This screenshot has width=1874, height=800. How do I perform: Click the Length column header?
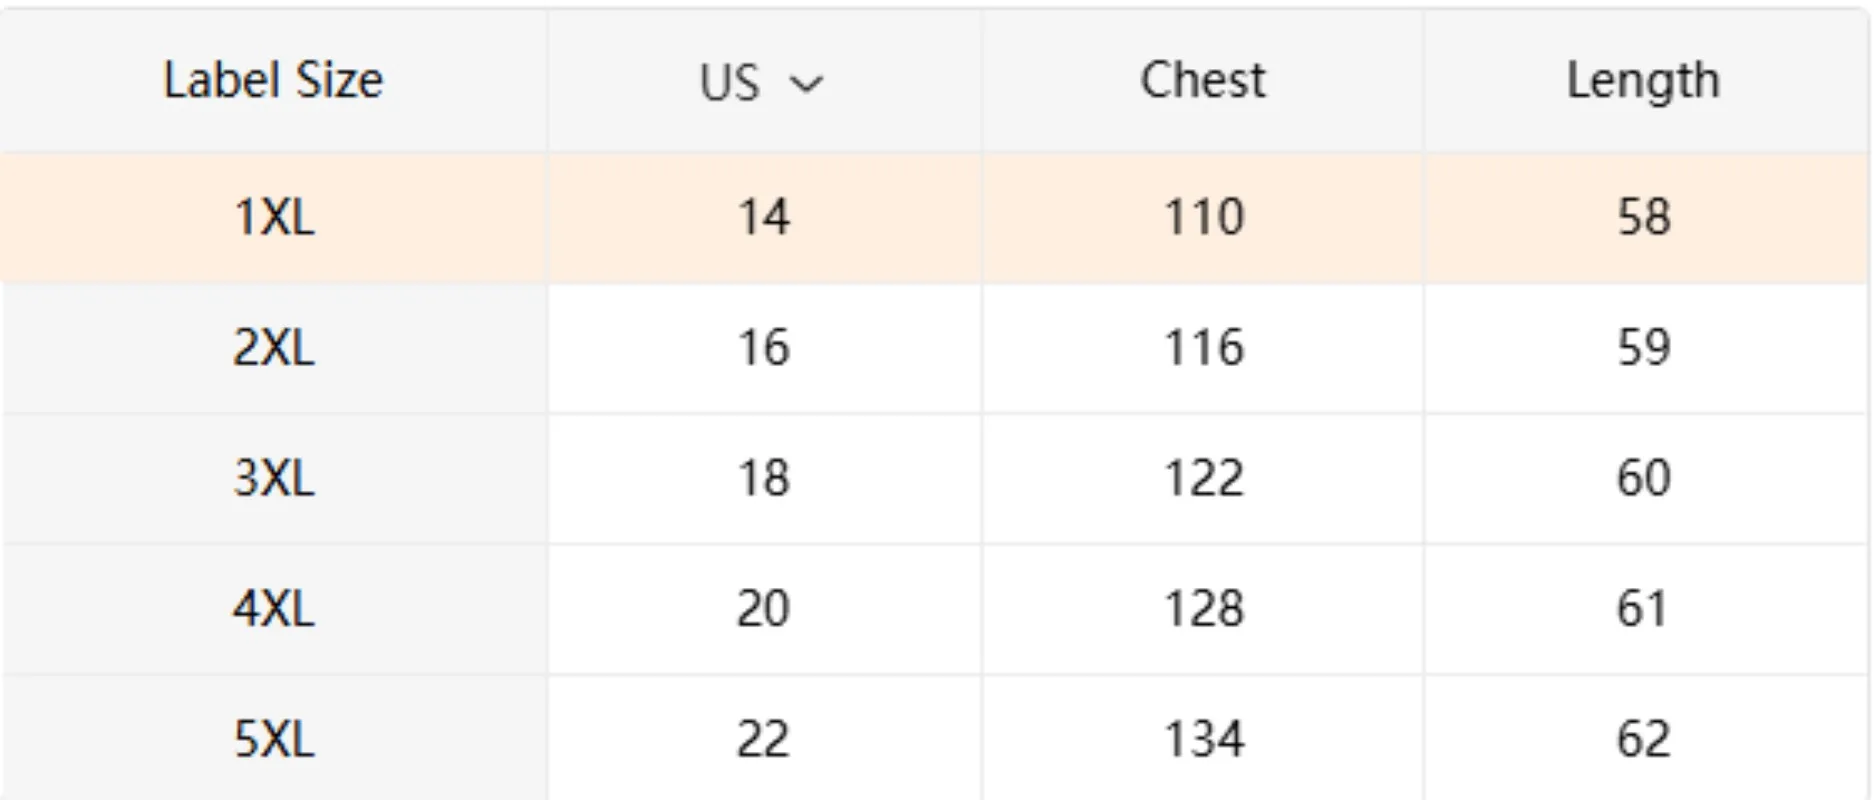click(1643, 80)
